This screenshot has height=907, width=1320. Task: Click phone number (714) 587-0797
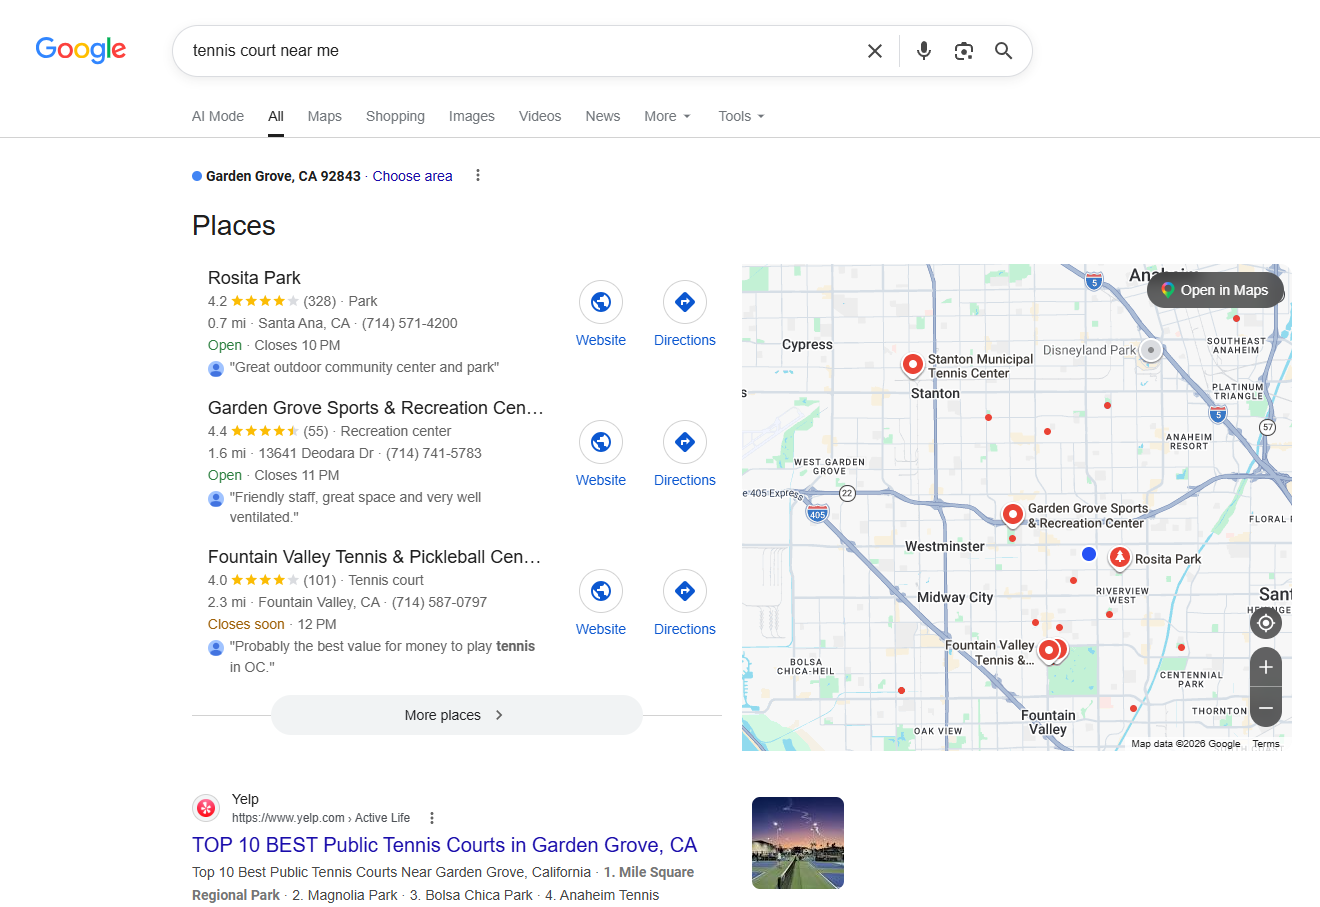tap(439, 602)
